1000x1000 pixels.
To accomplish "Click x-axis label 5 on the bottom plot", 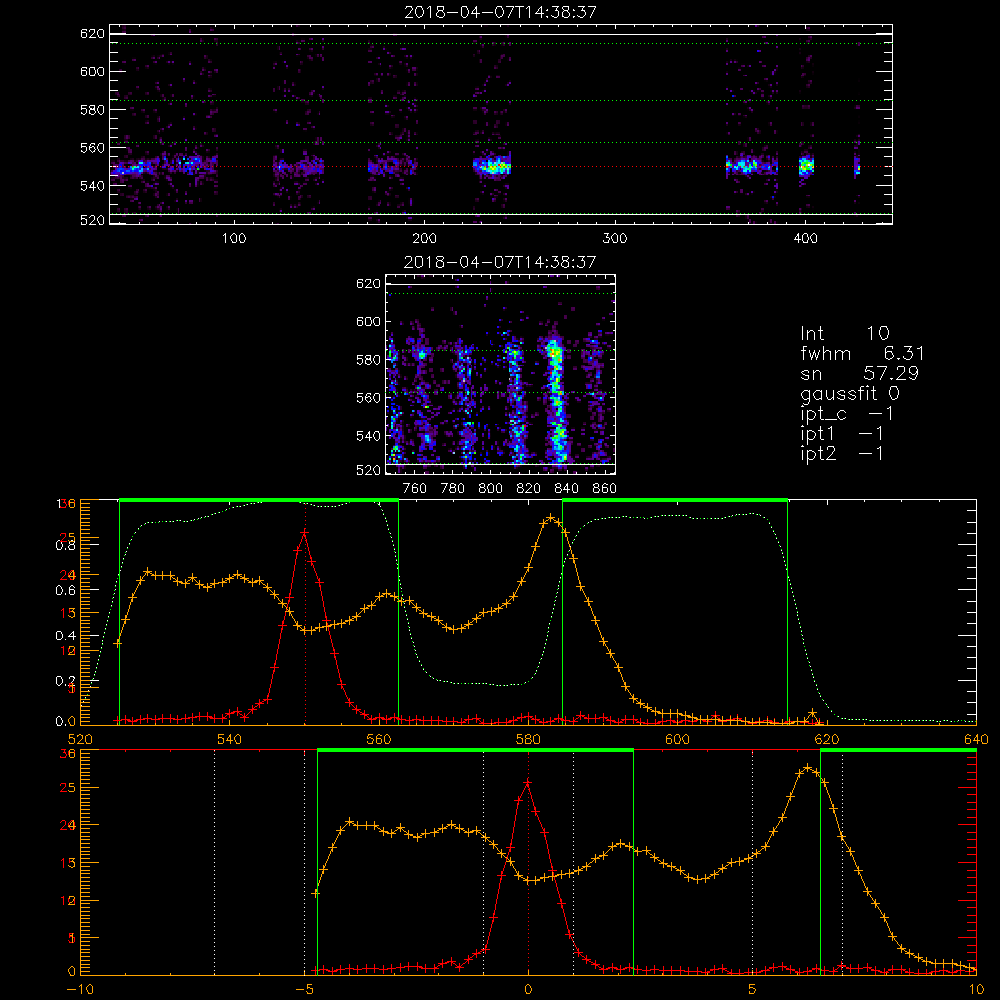I will tap(752, 990).
